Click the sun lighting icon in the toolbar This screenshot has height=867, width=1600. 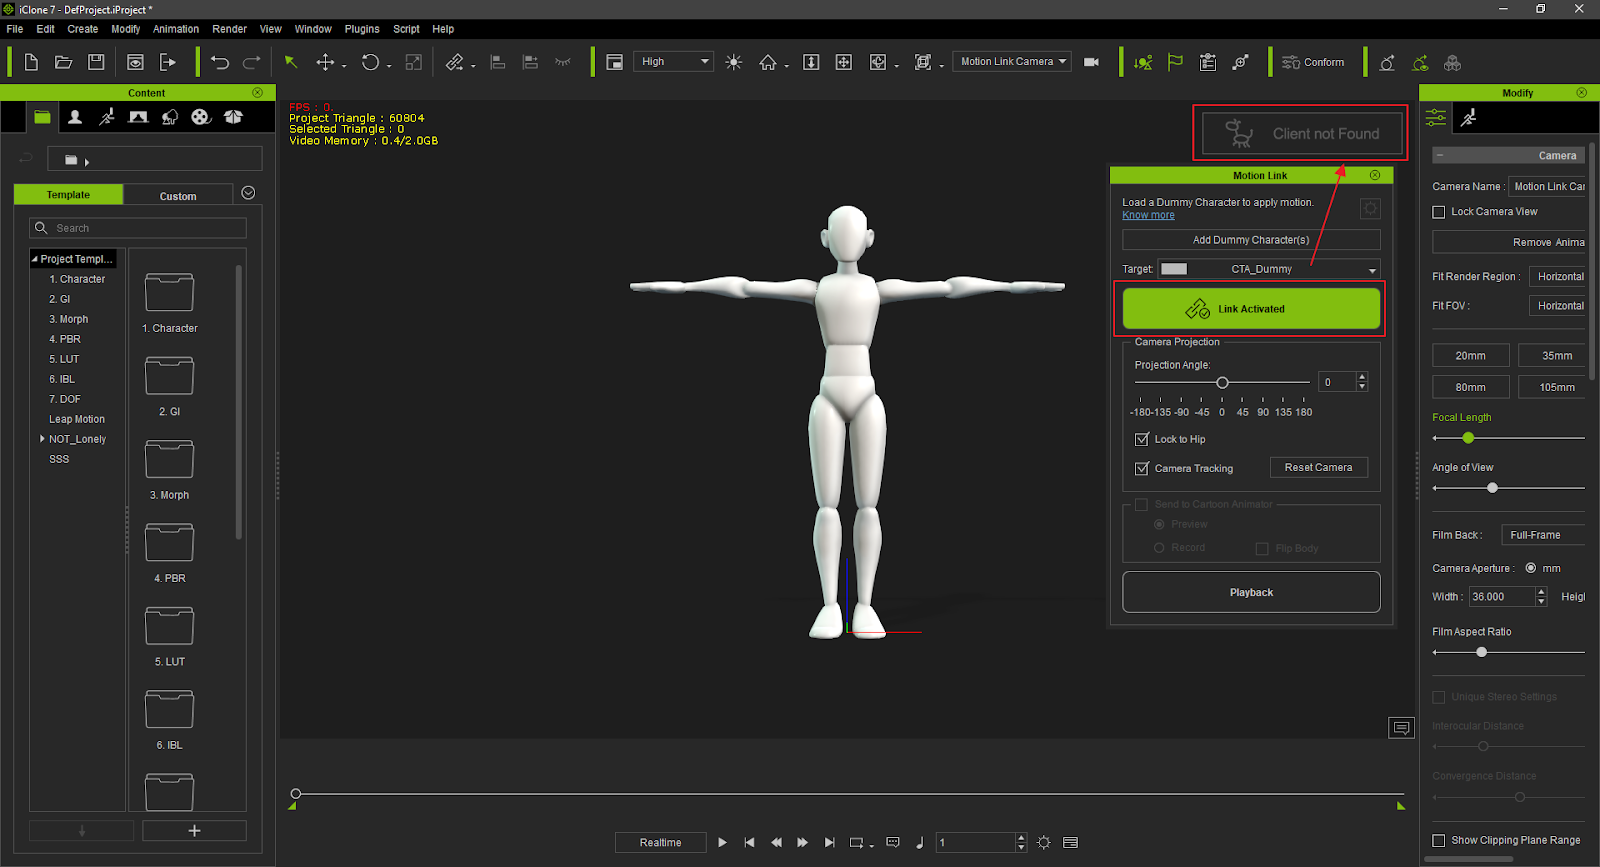tap(734, 62)
